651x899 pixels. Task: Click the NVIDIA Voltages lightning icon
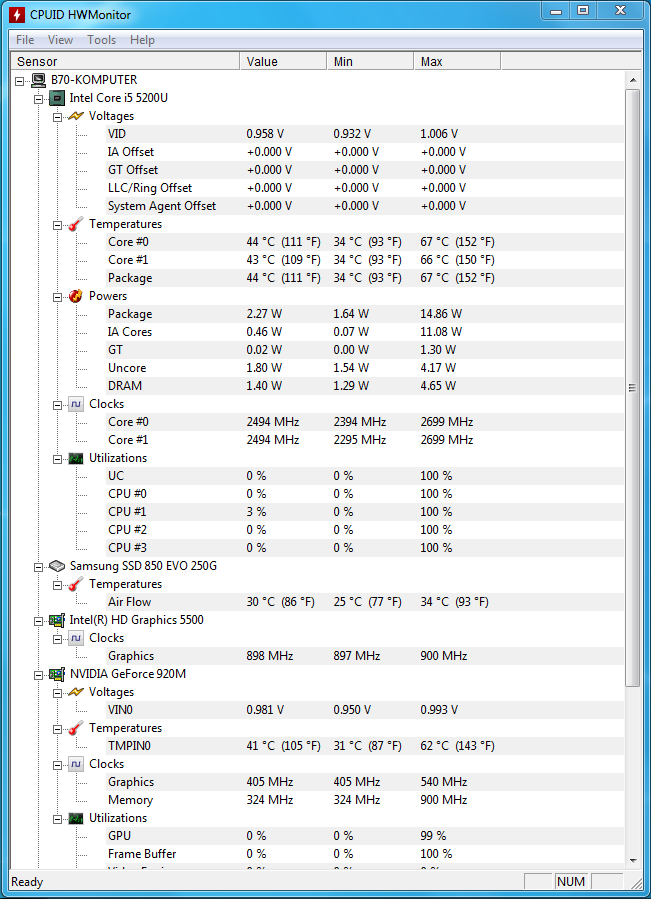coord(76,692)
